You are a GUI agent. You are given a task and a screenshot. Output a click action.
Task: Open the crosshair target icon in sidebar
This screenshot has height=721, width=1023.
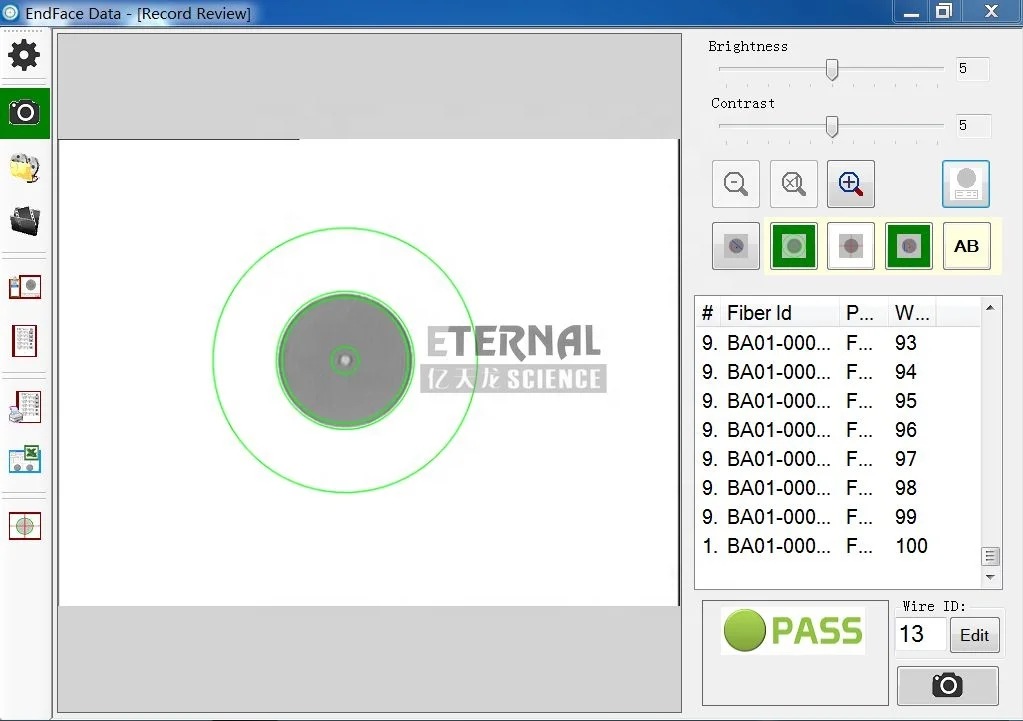(x=24, y=525)
